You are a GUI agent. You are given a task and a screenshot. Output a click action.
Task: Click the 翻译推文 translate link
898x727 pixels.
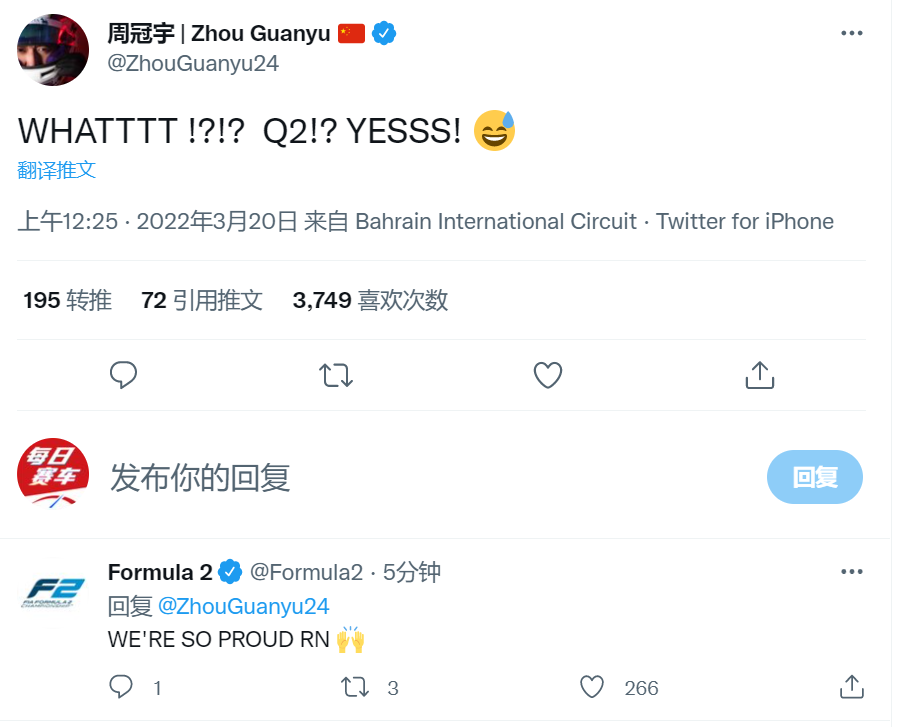pyautogui.click(x=57, y=170)
